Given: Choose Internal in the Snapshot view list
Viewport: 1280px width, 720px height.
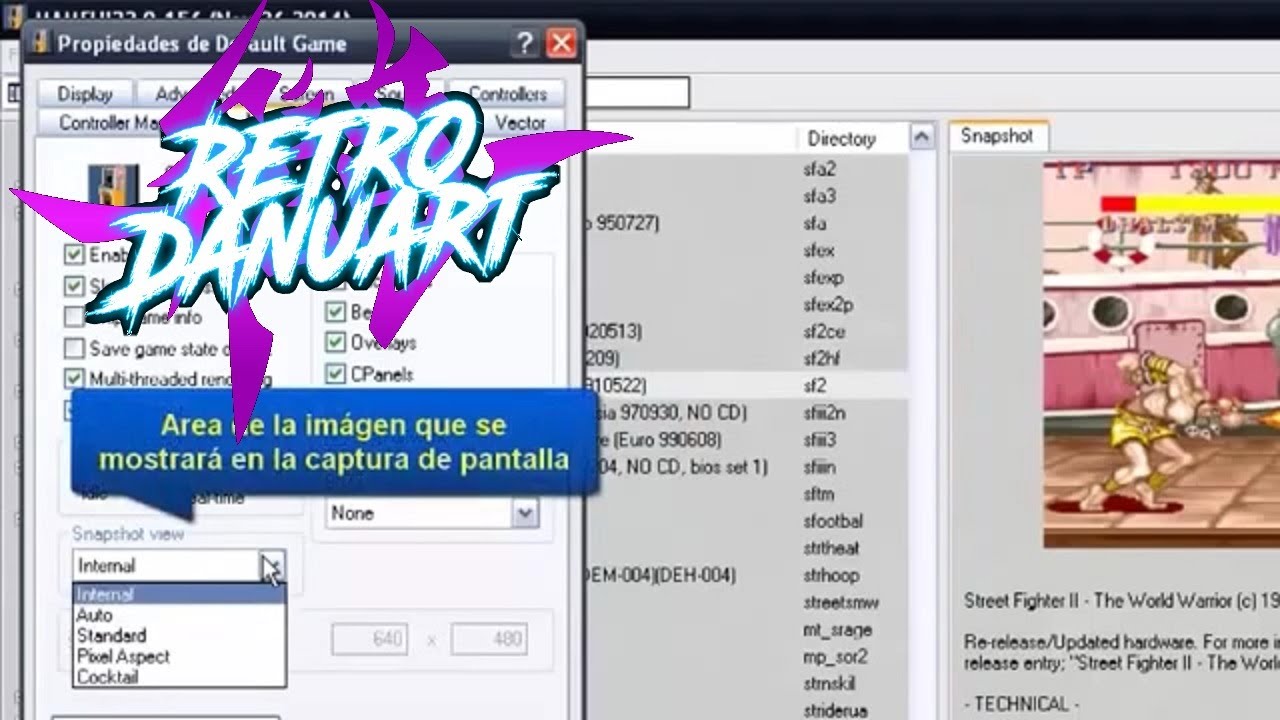Looking at the screenshot, I should point(179,594).
